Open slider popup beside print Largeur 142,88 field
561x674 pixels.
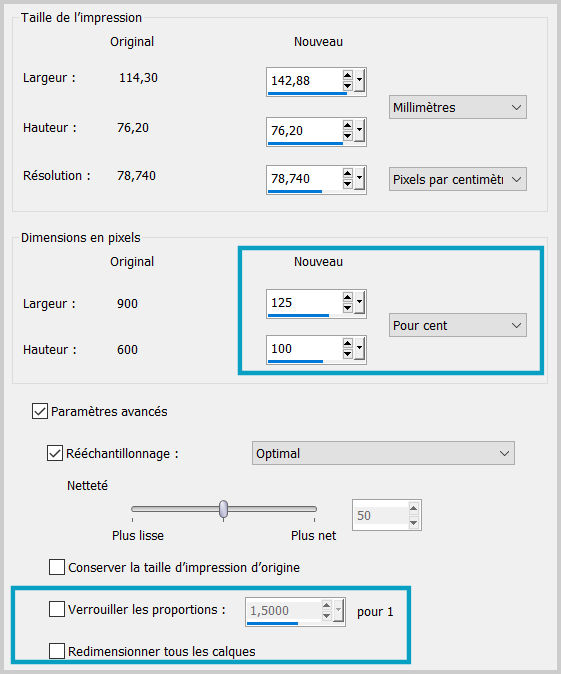click(x=359, y=81)
